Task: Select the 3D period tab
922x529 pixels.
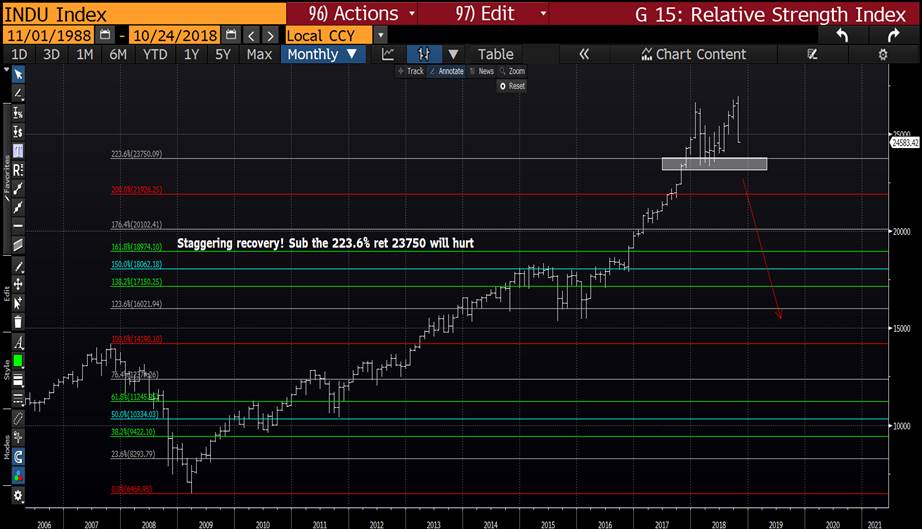Action: pyautogui.click(x=51, y=55)
